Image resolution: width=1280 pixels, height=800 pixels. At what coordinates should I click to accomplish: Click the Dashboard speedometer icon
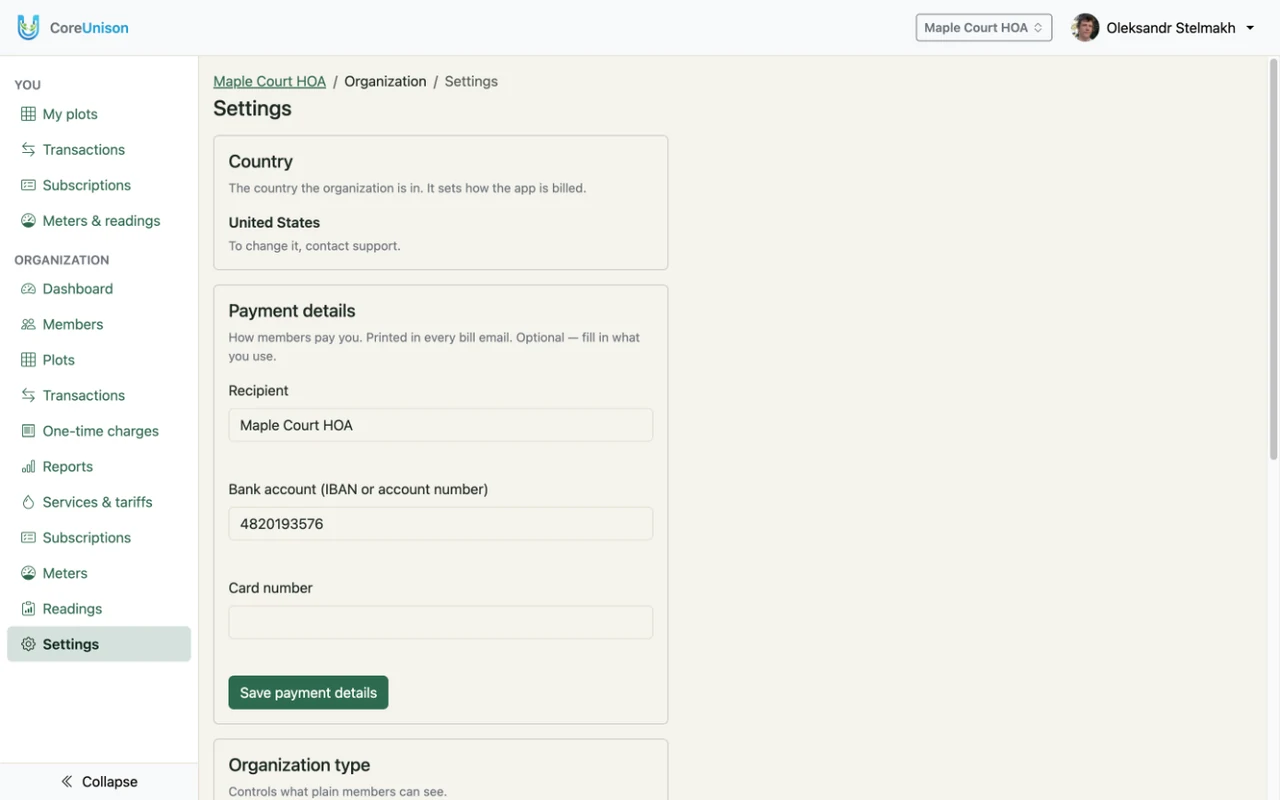(x=28, y=289)
